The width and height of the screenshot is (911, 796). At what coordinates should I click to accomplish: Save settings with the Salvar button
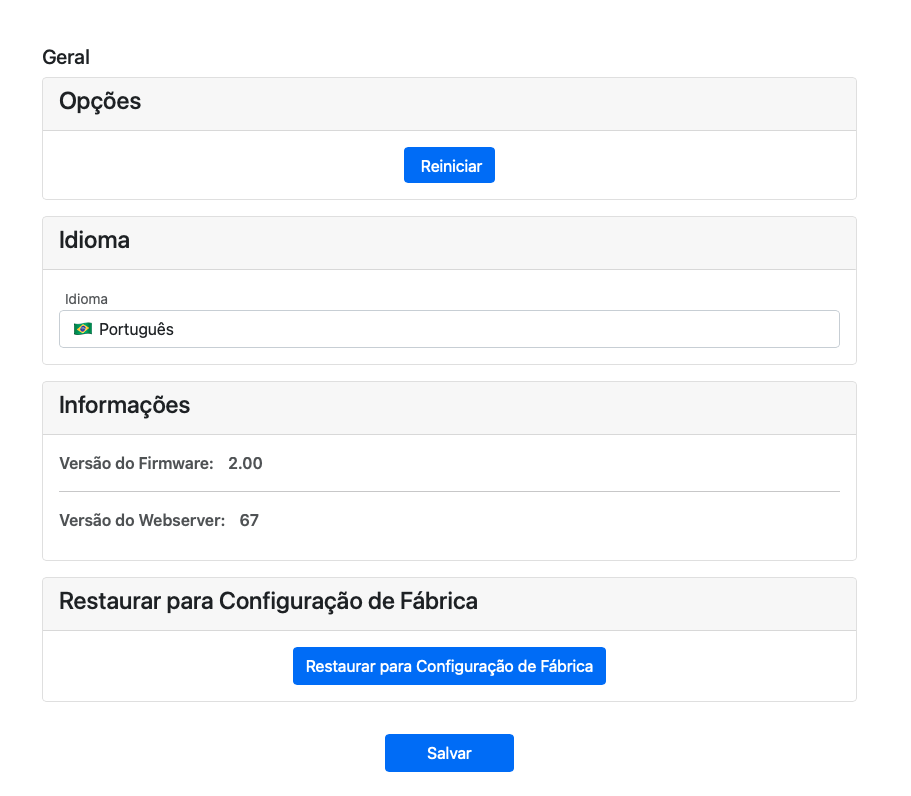click(x=449, y=753)
